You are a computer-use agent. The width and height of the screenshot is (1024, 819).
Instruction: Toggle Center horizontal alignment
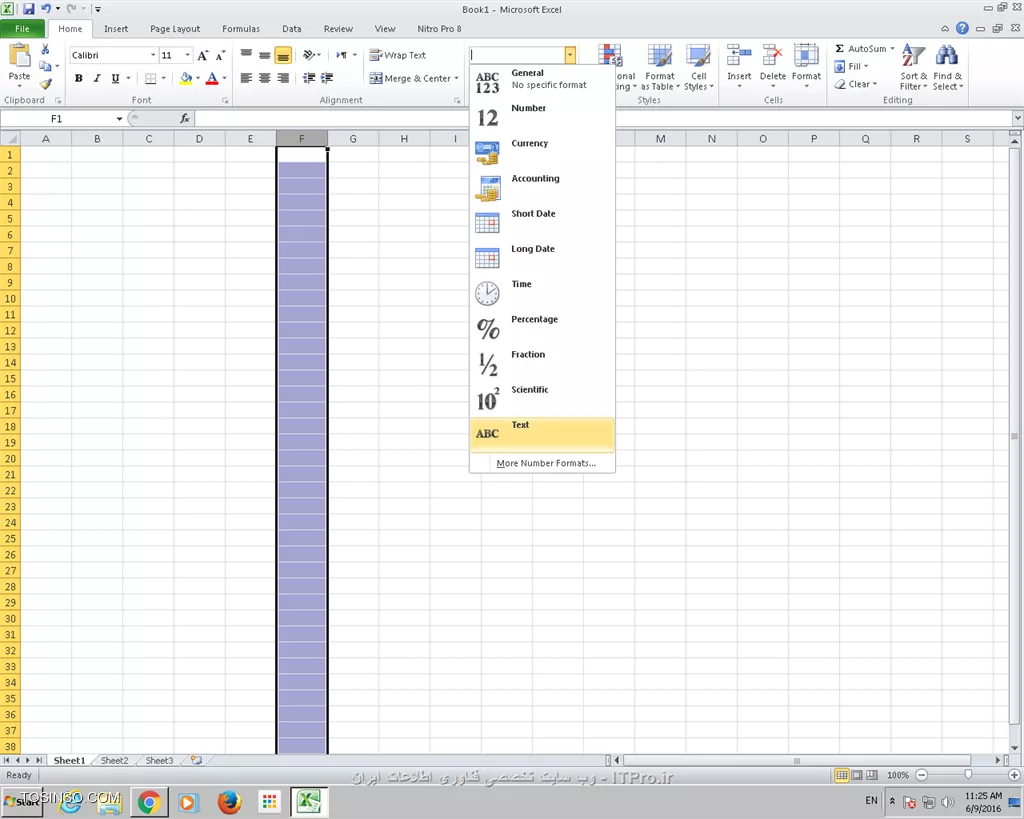(264, 78)
